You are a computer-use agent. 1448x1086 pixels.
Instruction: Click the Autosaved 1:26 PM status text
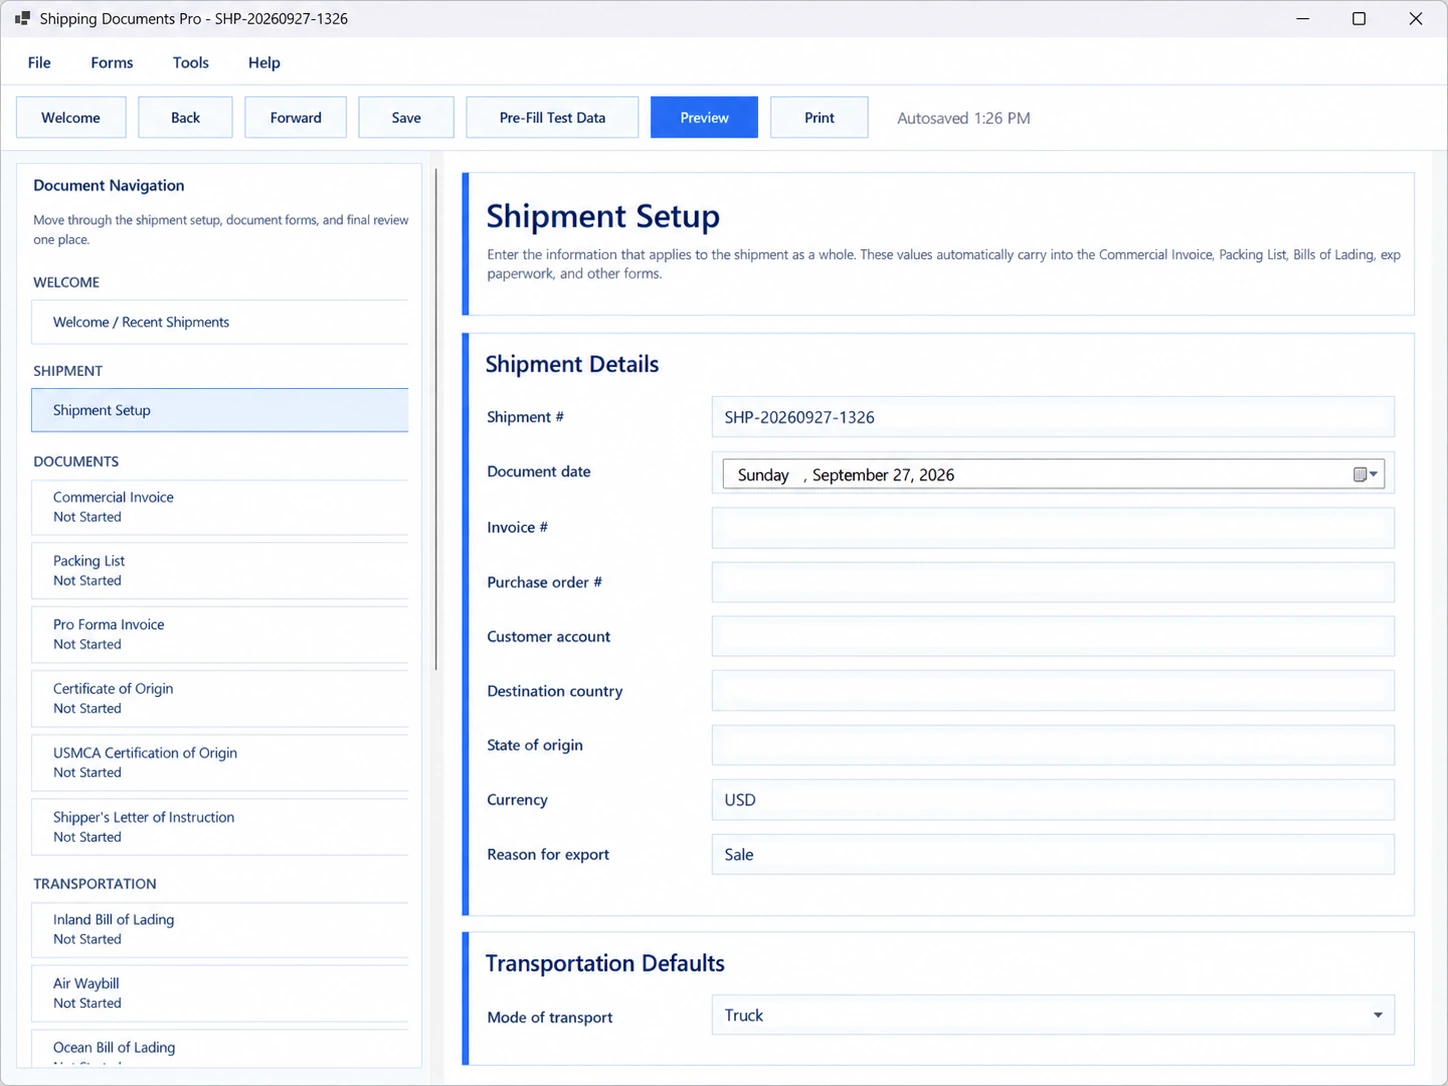point(963,118)
